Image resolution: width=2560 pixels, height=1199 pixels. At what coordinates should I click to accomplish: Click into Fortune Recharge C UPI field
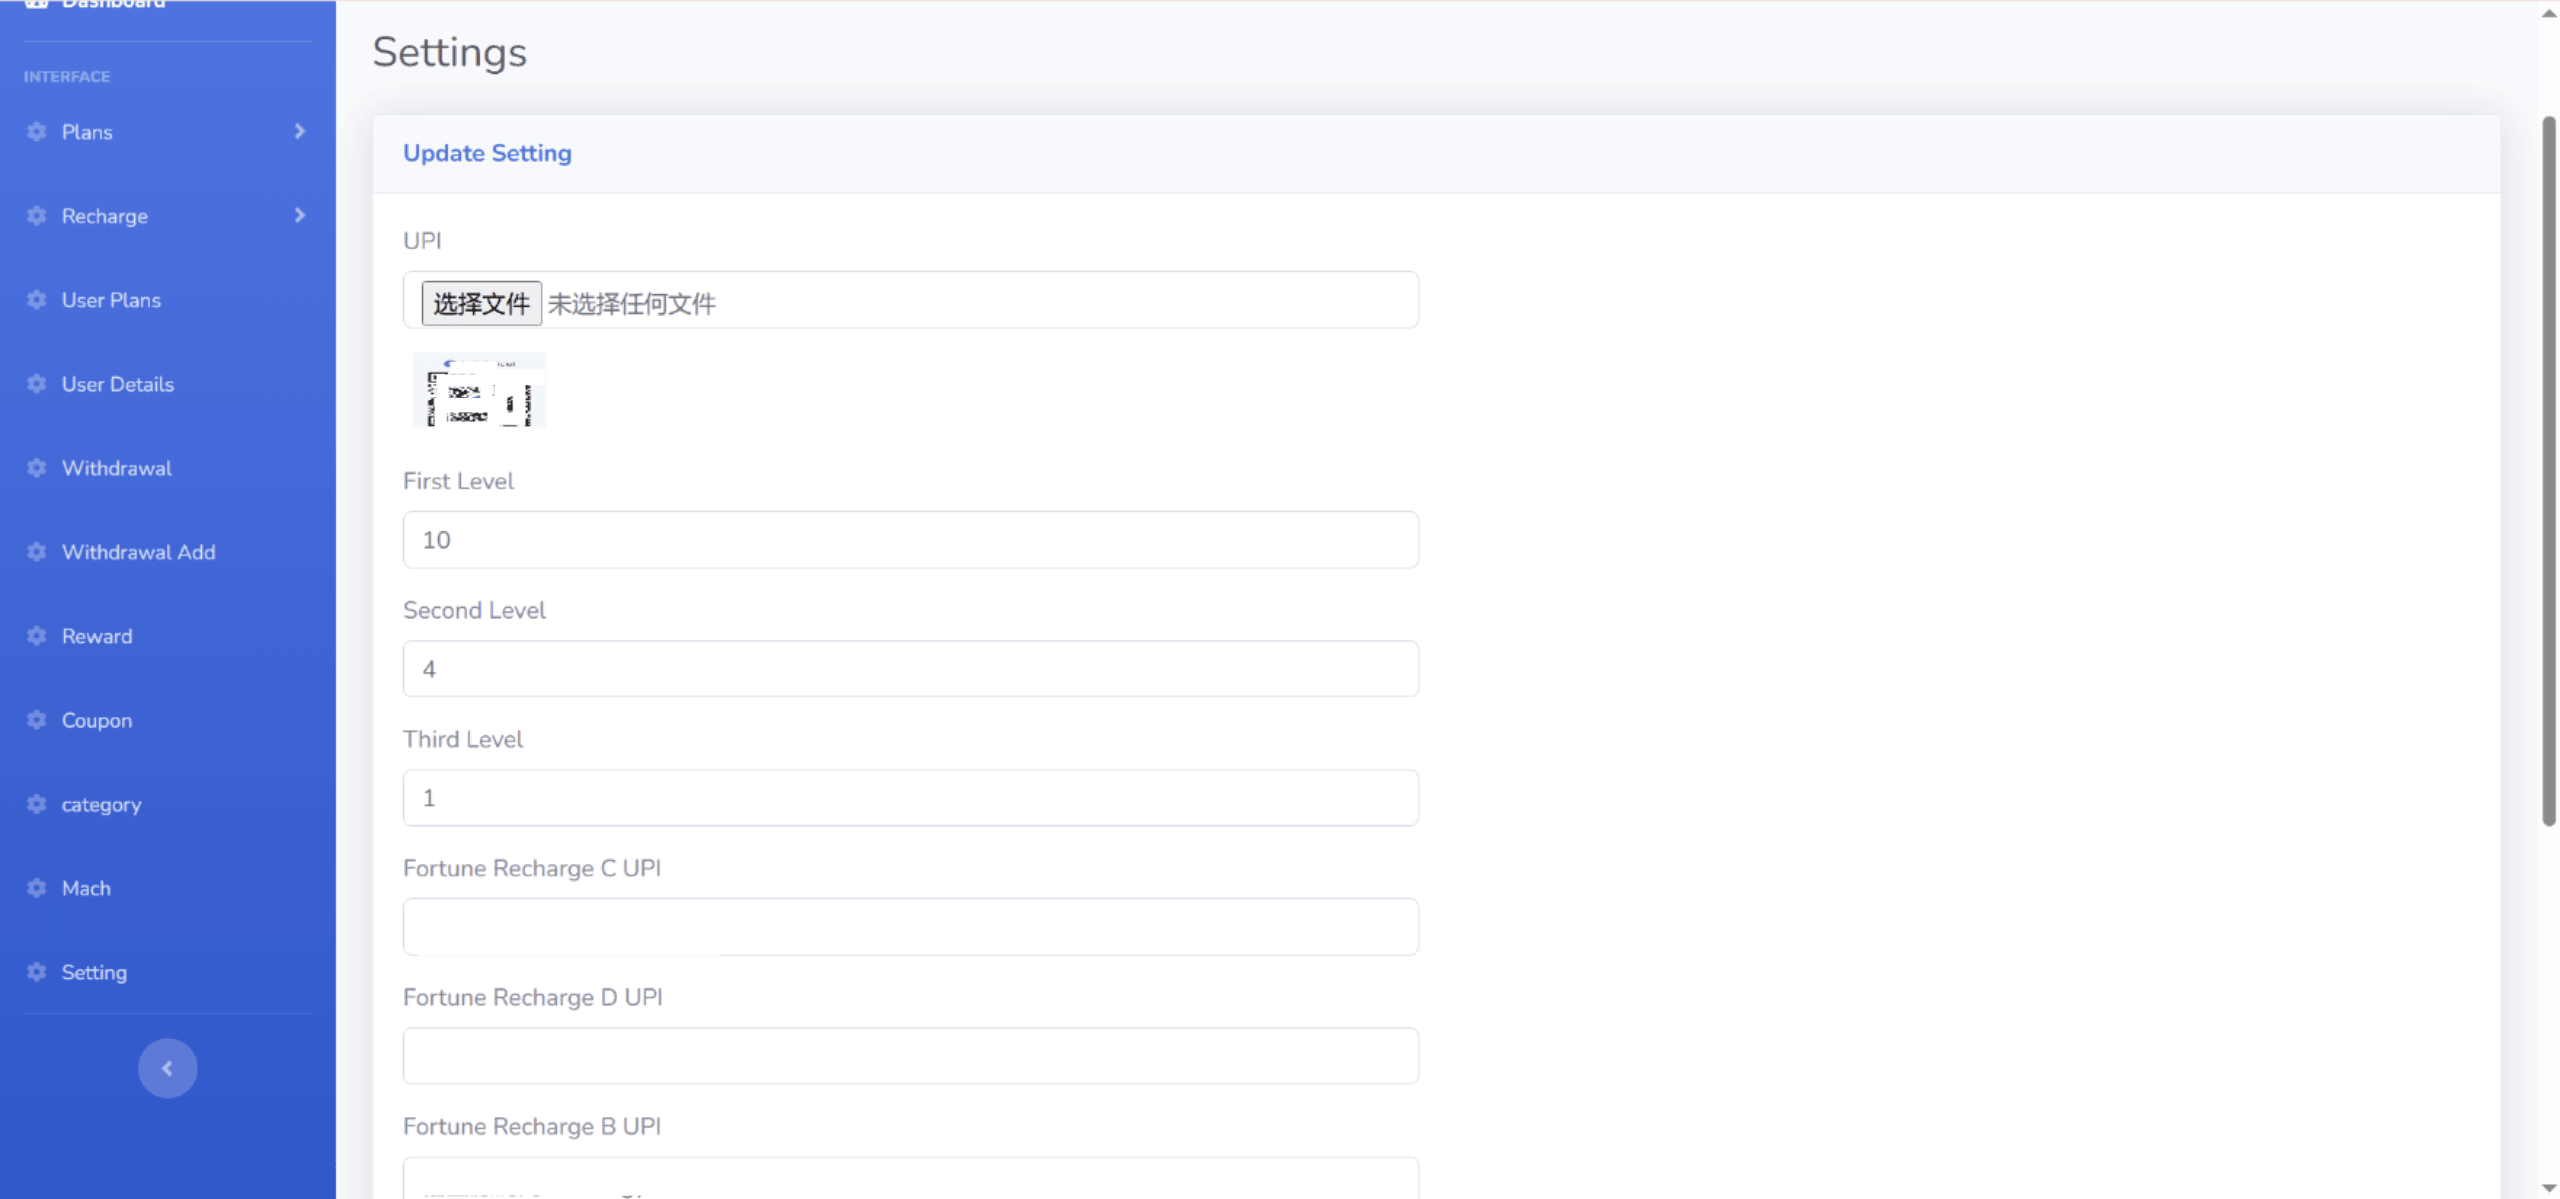(x=910, y=927)
